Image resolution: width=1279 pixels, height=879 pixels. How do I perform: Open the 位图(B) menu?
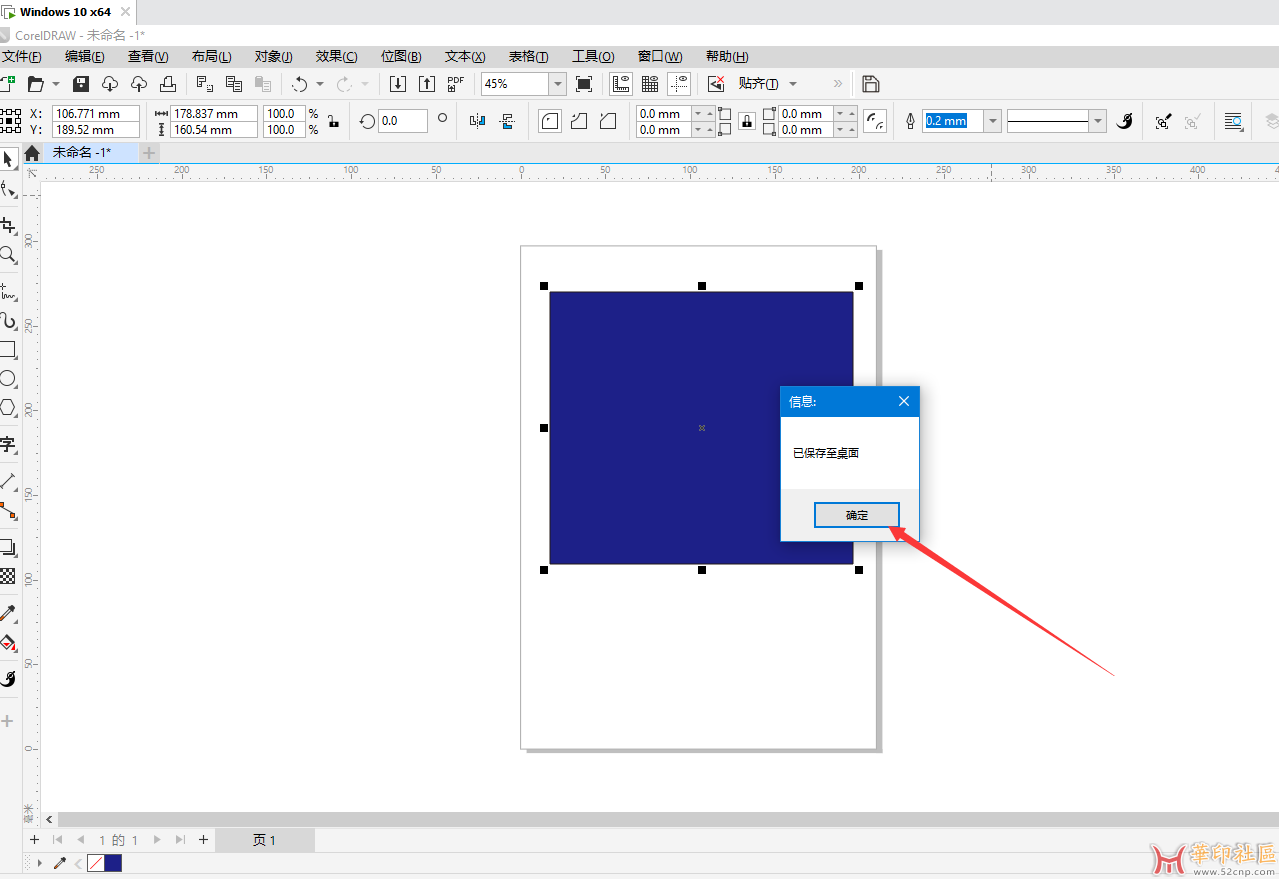click(x=401, y=57)
